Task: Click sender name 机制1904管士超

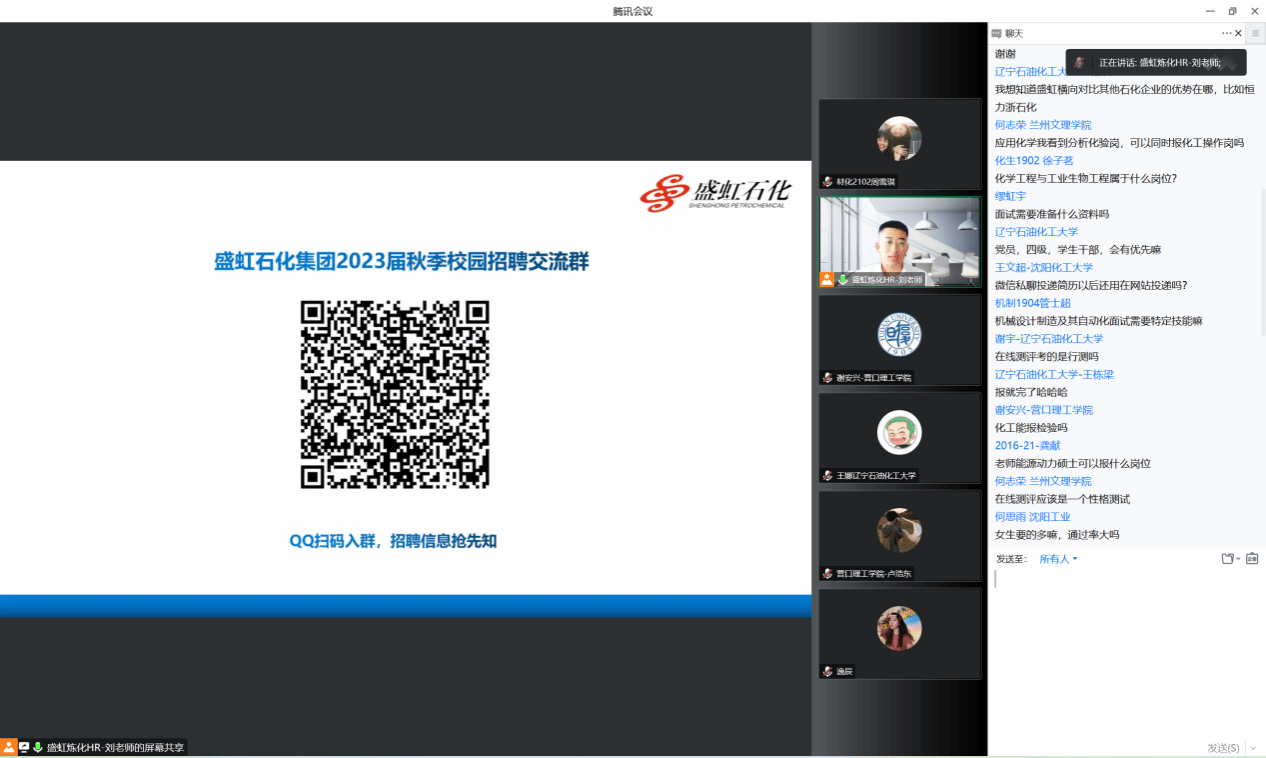Action: point(1033,303)
